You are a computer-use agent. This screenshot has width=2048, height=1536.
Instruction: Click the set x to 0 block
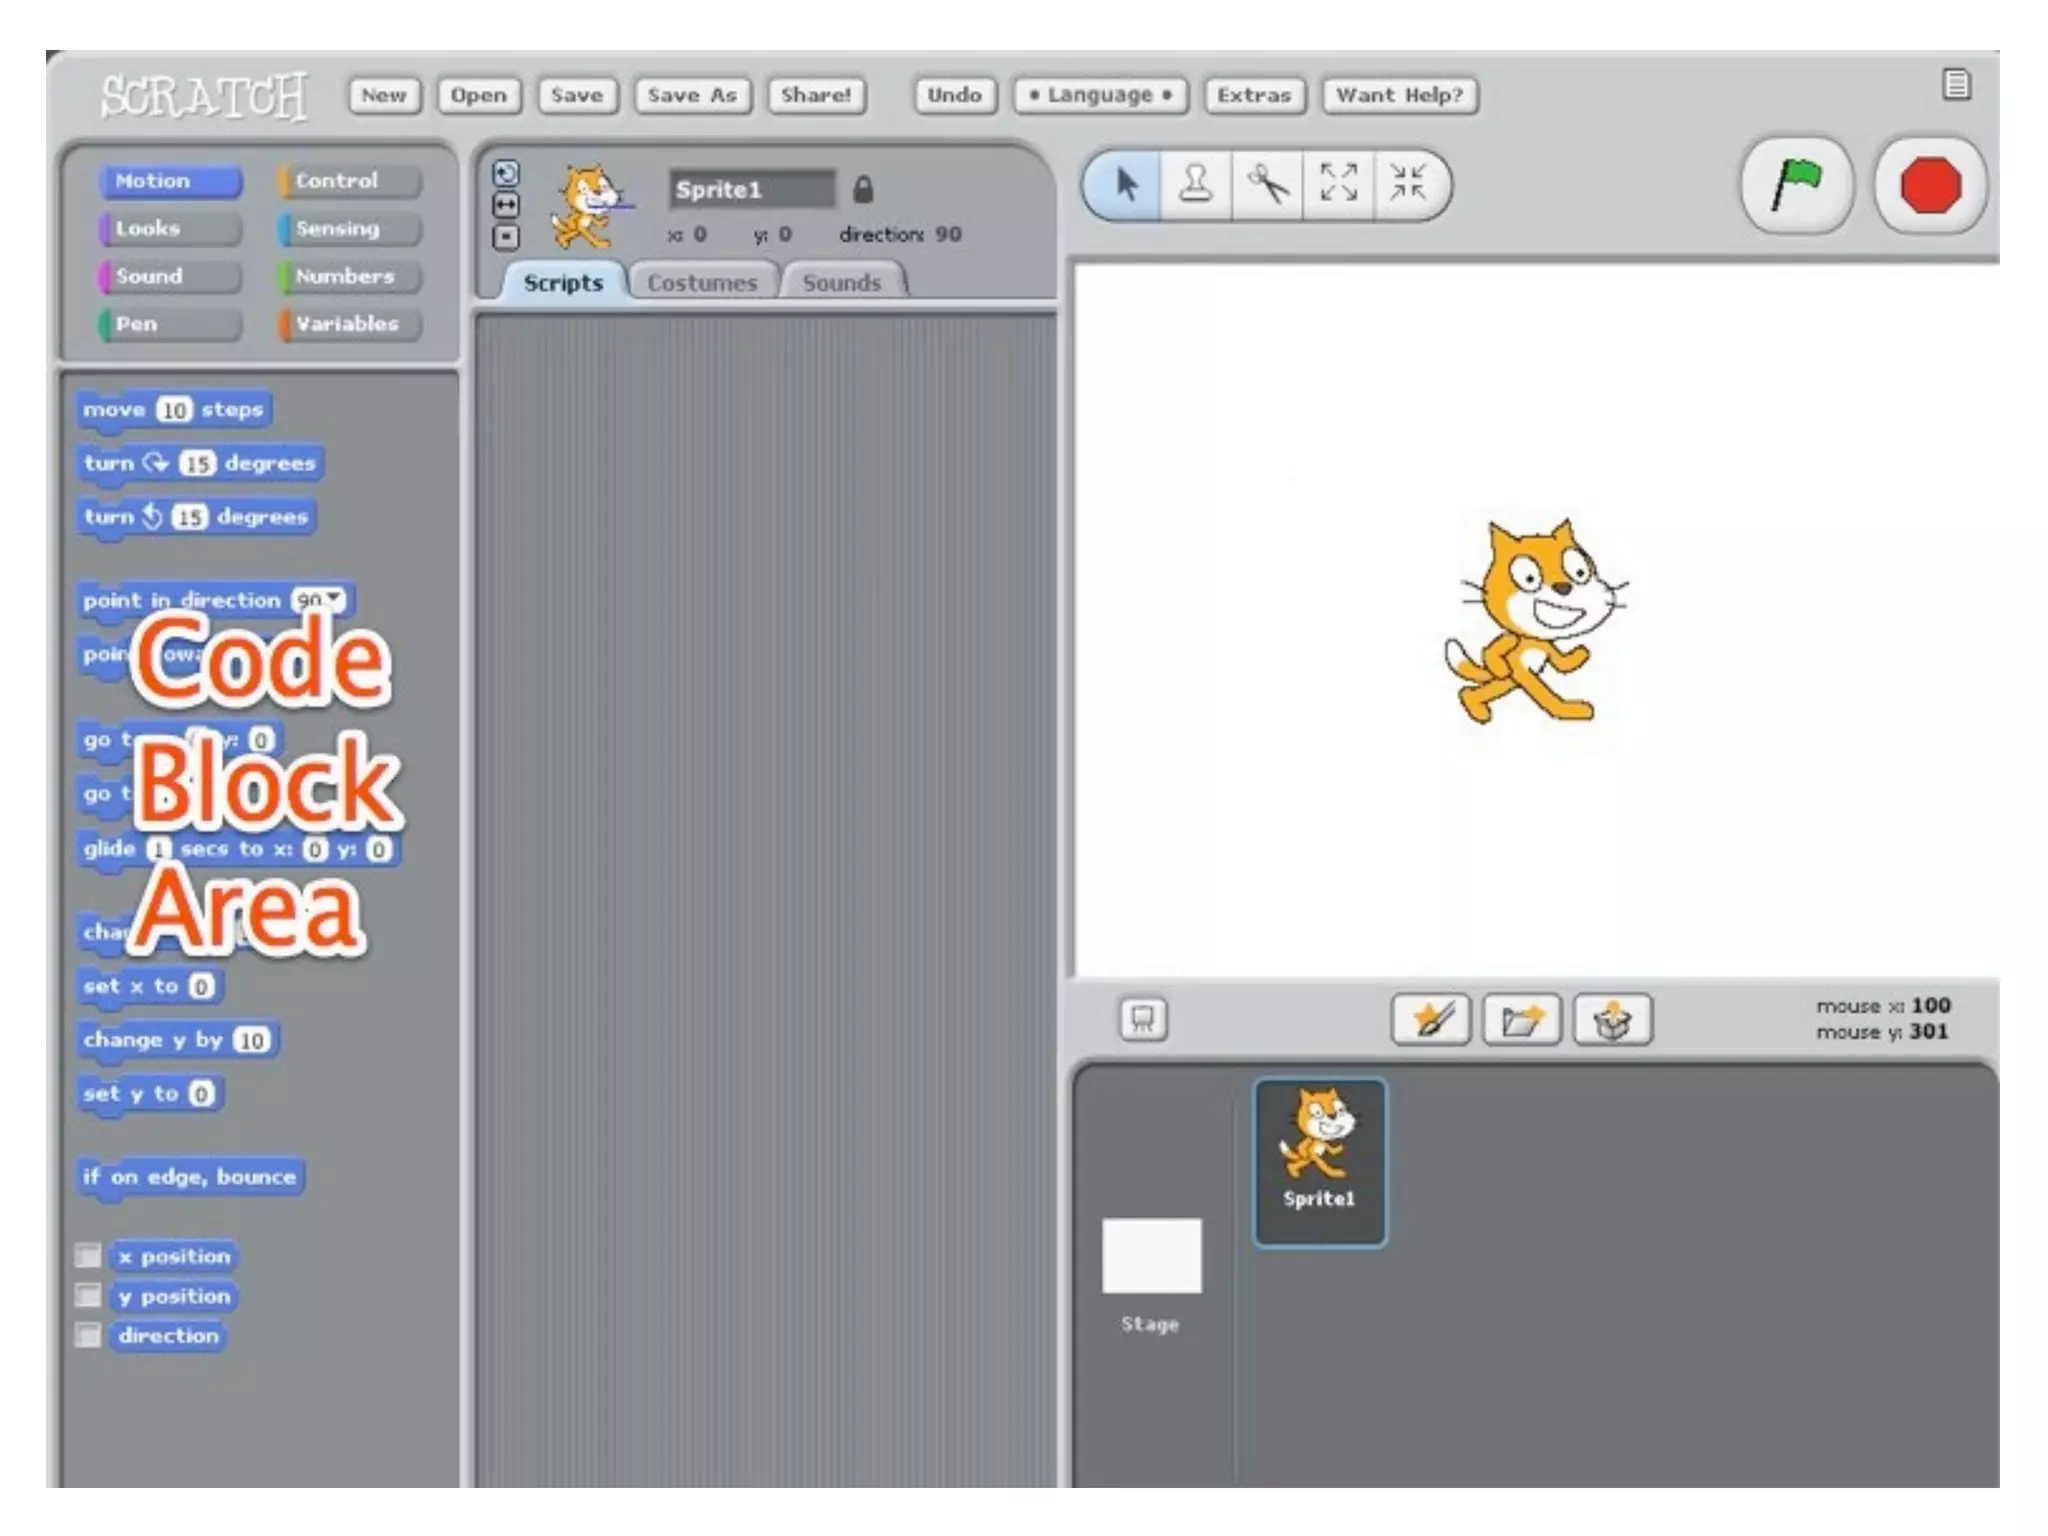coord(150,986)
